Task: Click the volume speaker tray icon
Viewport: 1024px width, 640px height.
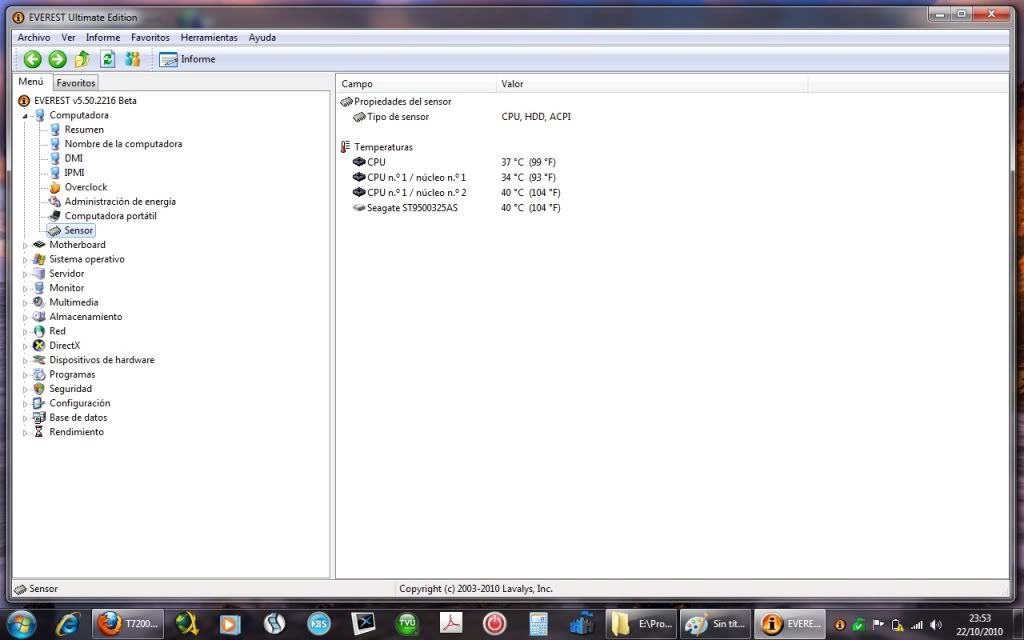Action: (x=936, y=625)
